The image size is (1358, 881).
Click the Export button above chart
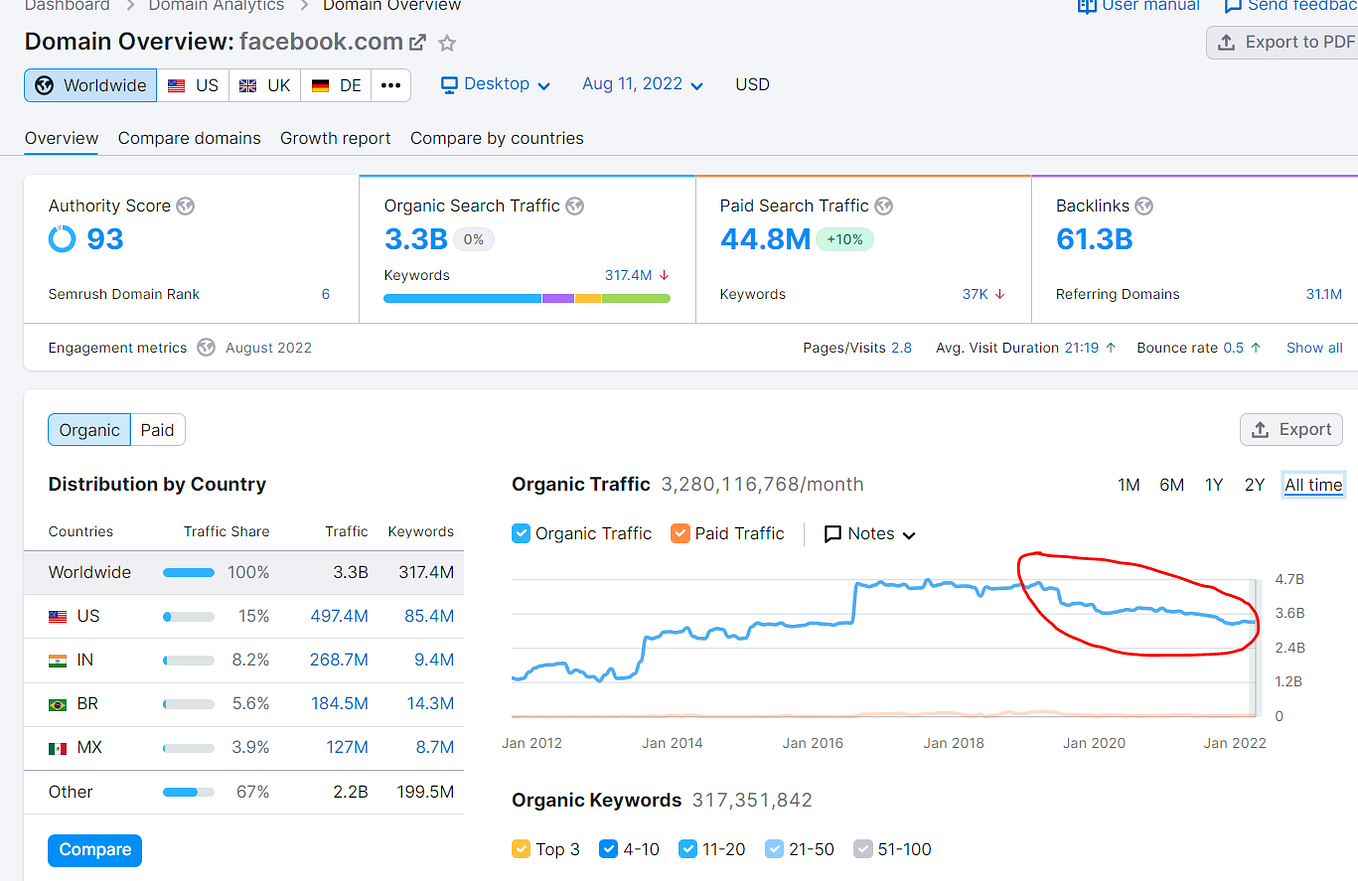point(1291,429)
